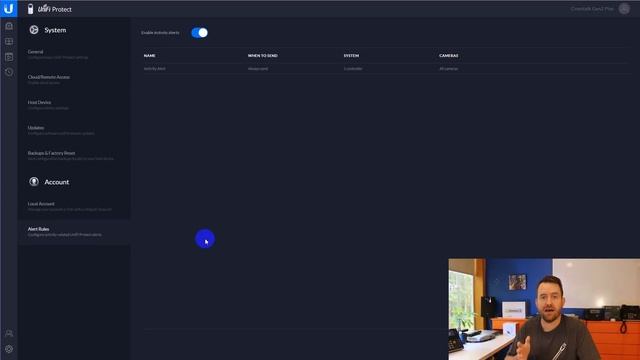Click the presenter webcam video overlay
The height and width of the screenshot is (360, 640).
coord(544,309)
